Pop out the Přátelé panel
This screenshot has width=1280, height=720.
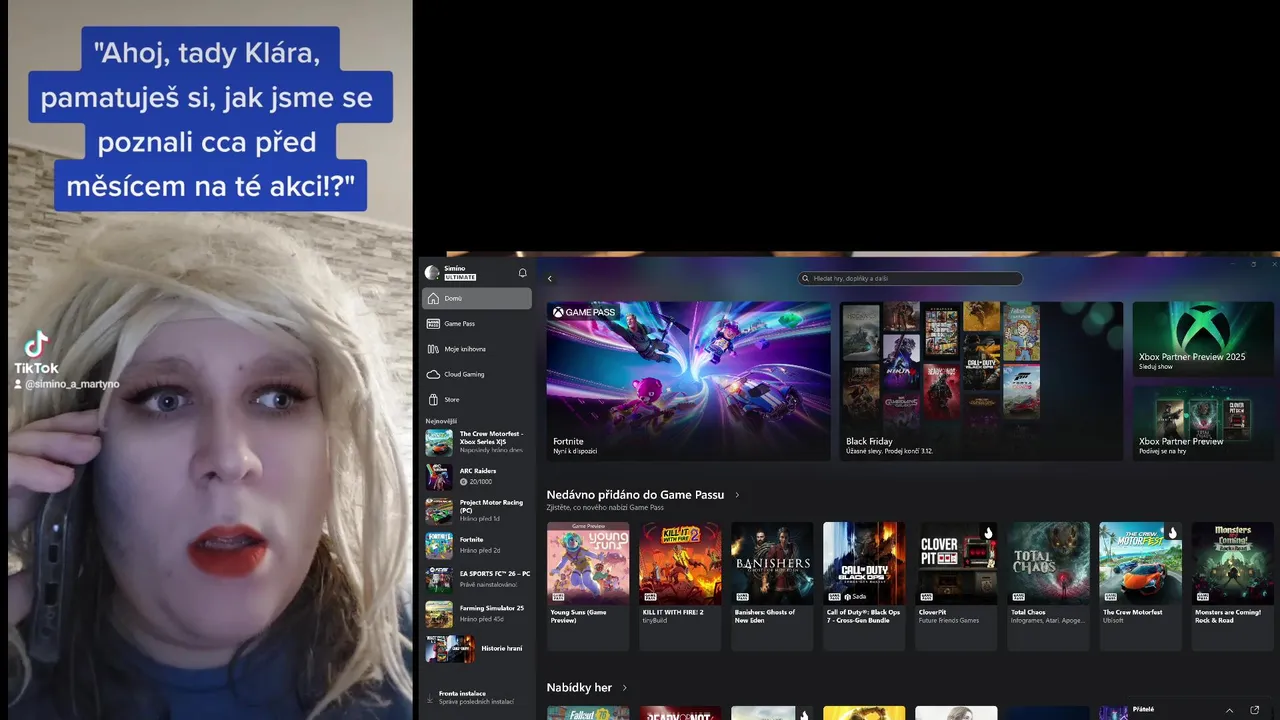point(1255,709)
